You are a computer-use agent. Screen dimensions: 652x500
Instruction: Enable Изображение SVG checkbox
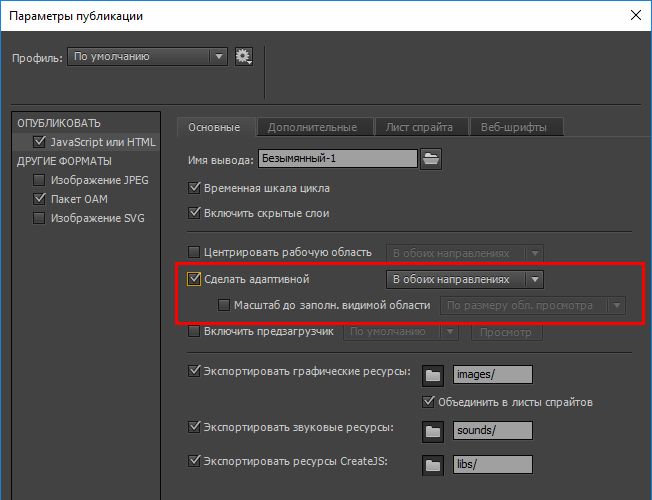pyautogui.click(x=39, y=218)
